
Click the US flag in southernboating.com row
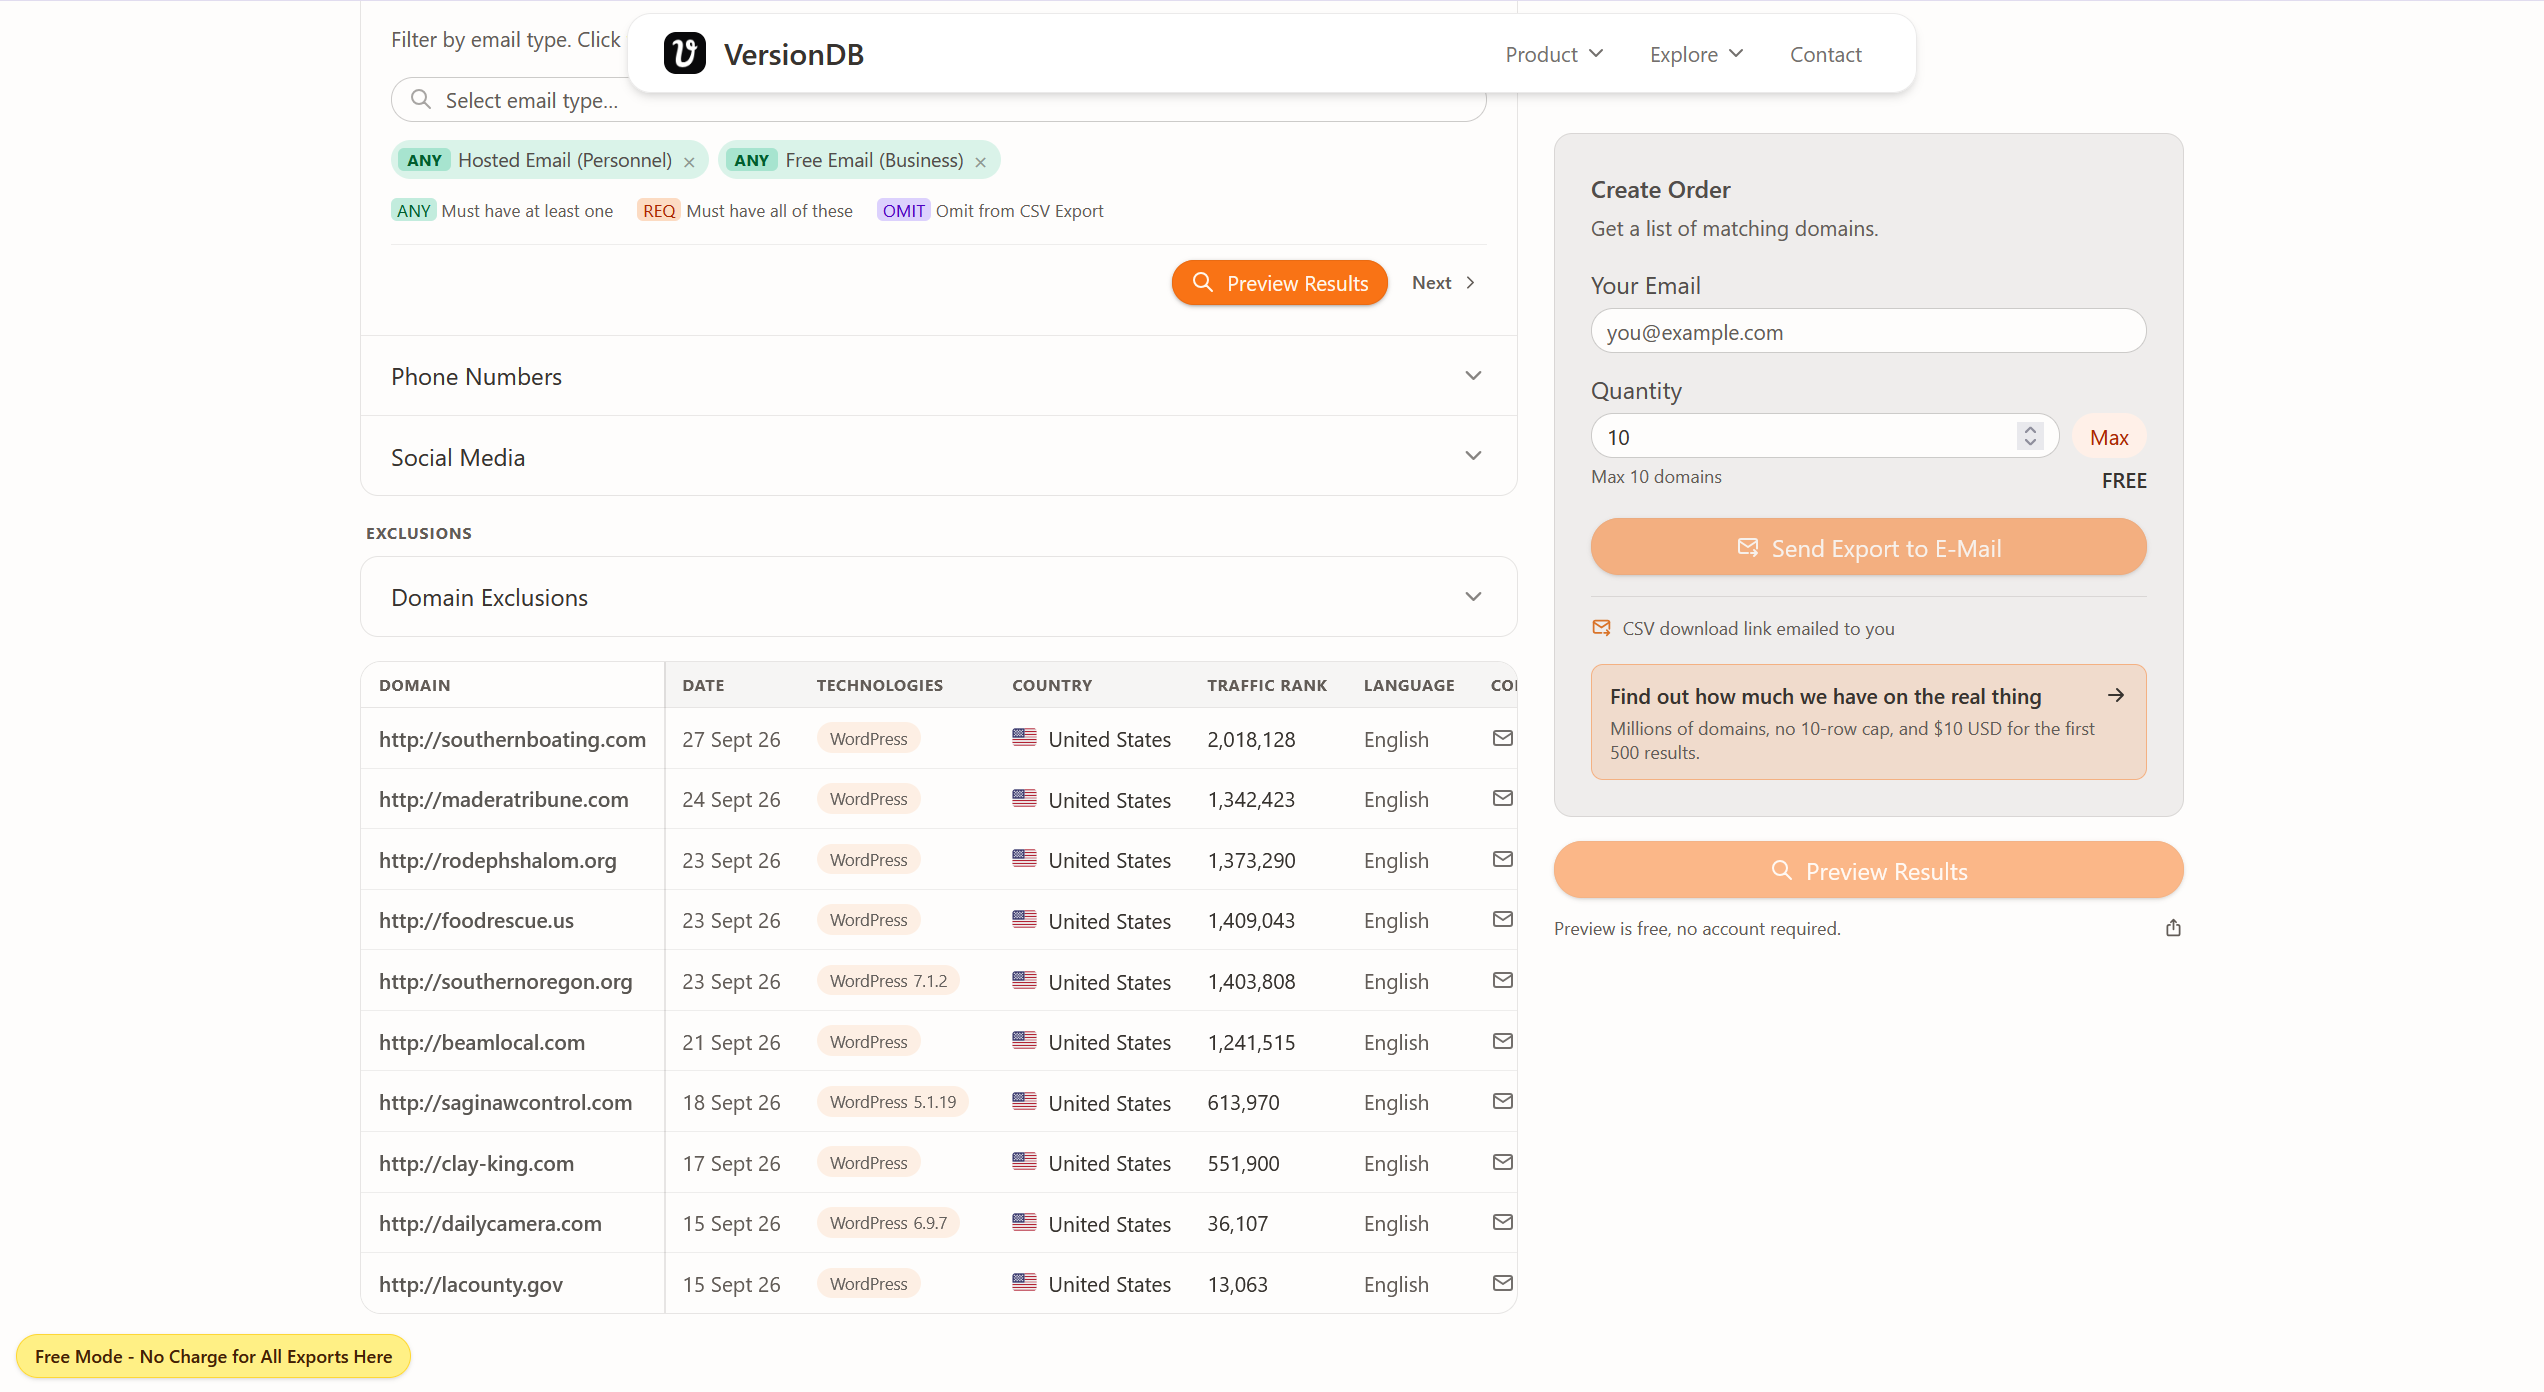[1024, 737]
